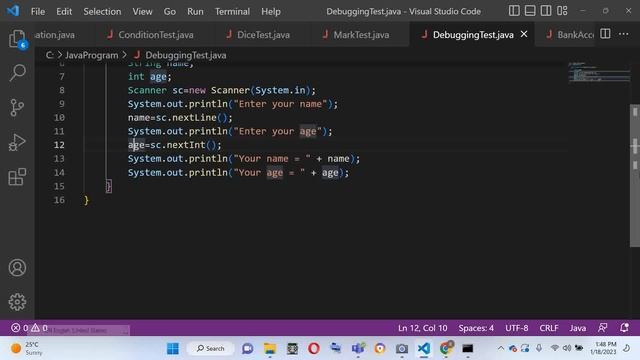Open the Manage gear icon
Viewport: 640px width, 360px height.
17,302
